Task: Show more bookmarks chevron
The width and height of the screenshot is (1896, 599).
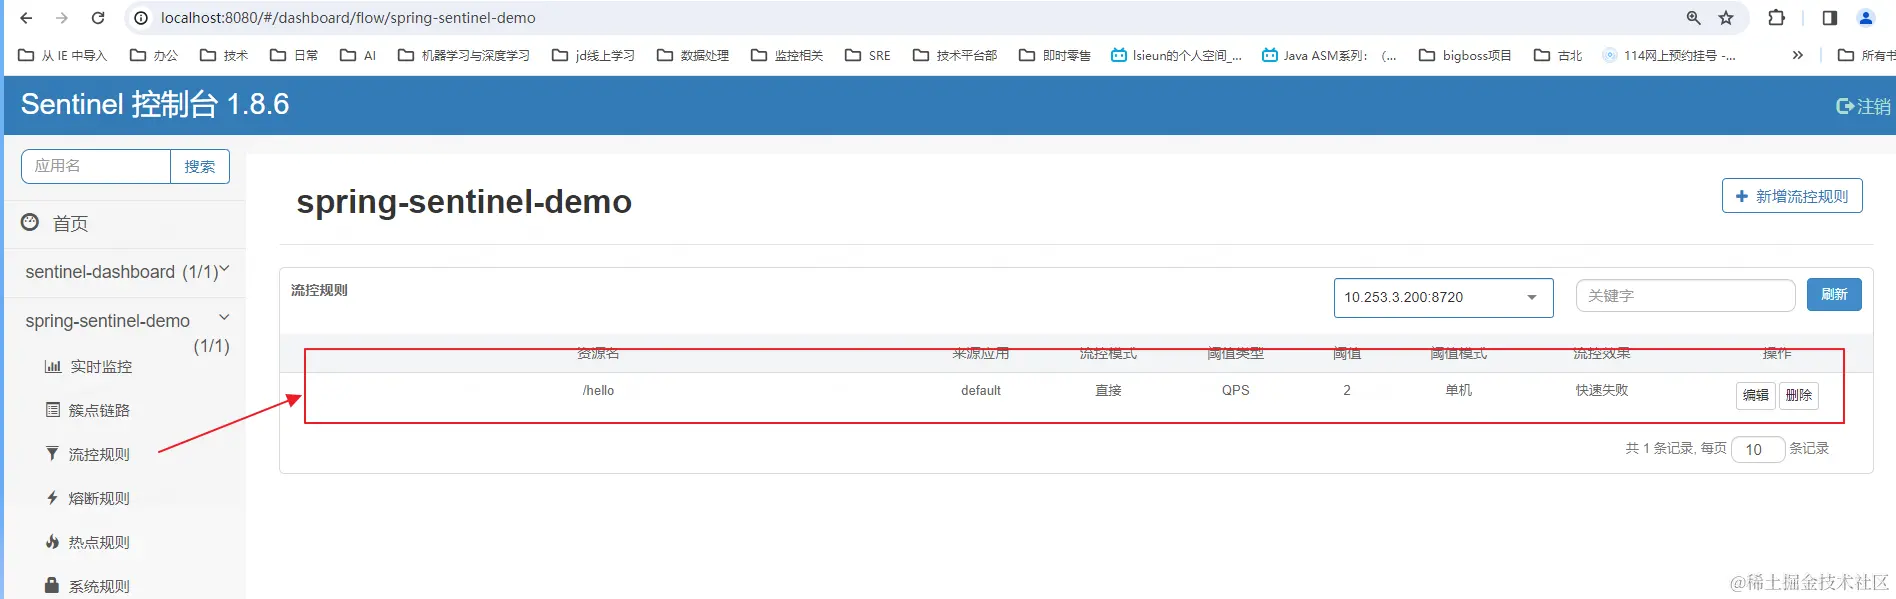Action: (x=1797, y=55)
